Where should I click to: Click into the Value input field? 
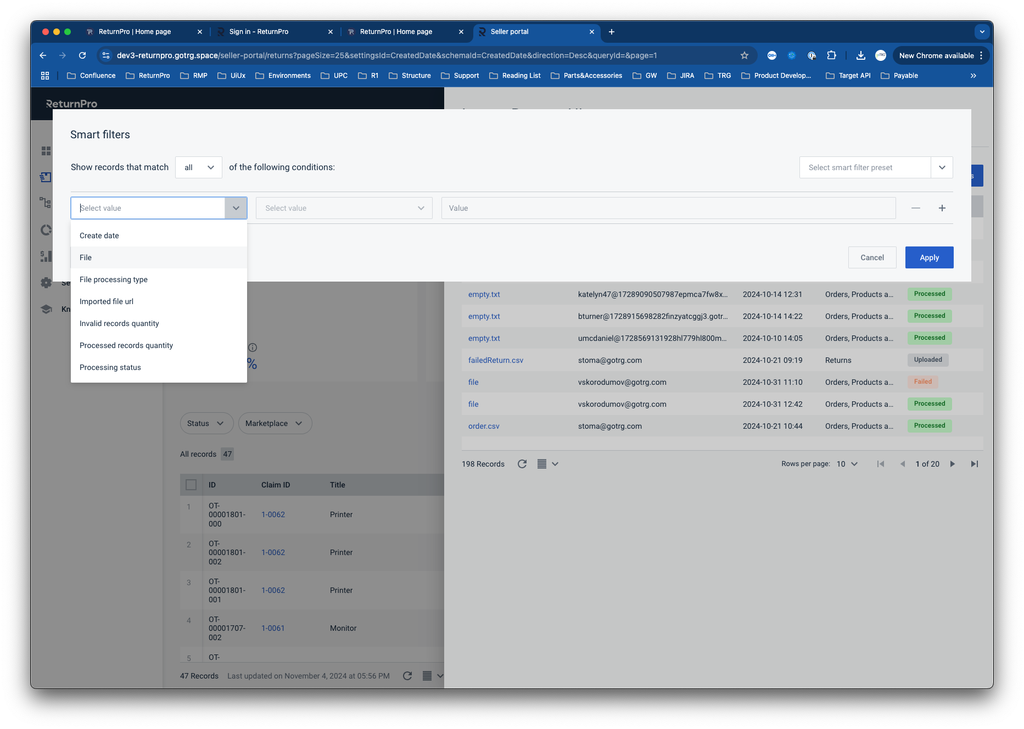(x=667, y=208)
